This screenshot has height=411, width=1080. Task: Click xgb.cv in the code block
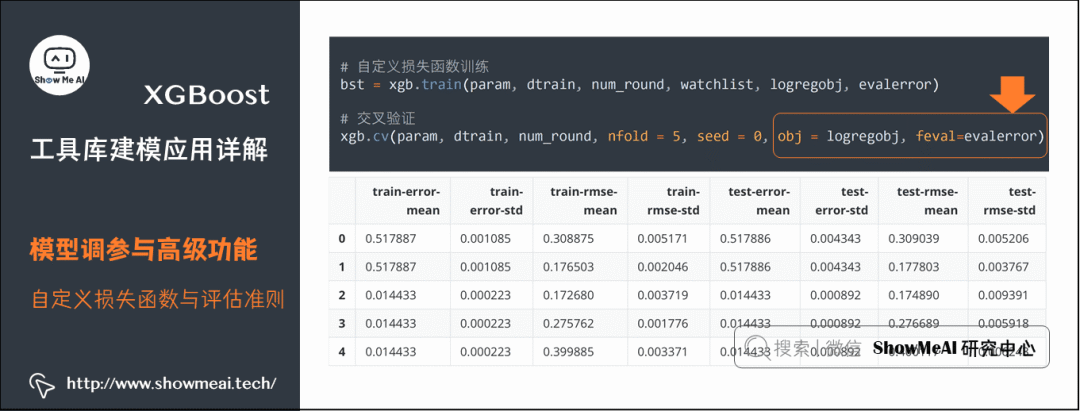pos(364,136)
